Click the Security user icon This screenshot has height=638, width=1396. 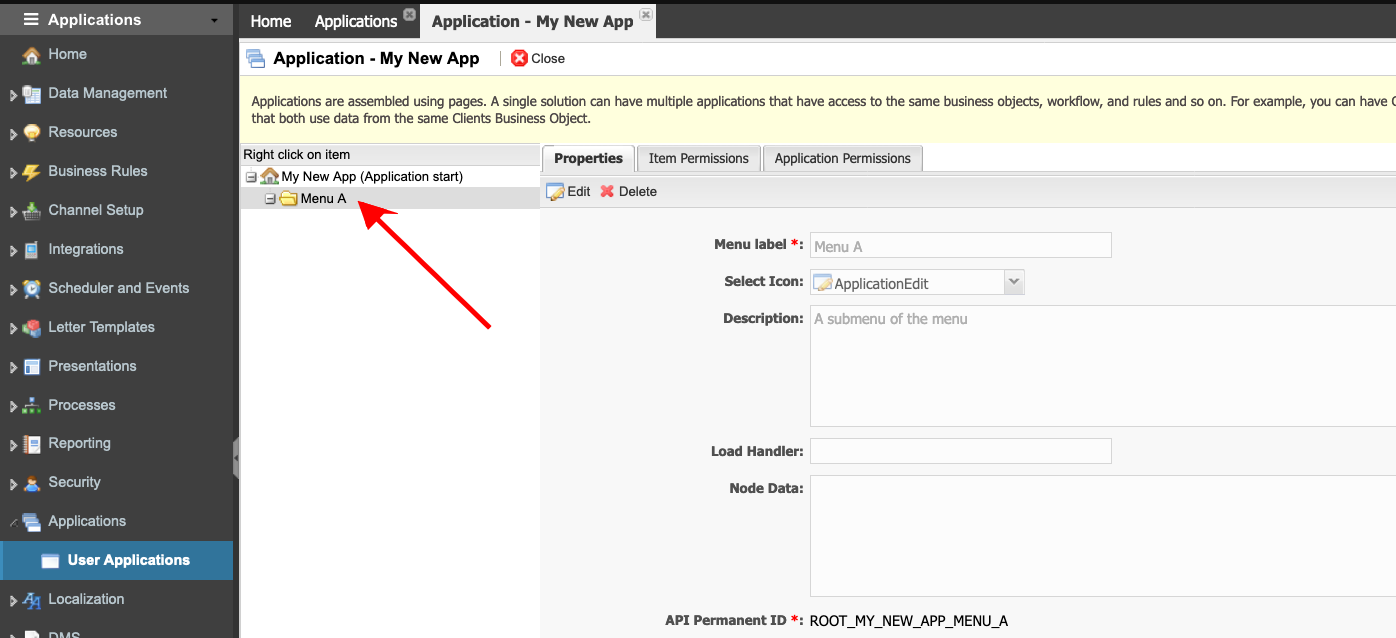coord(31,483)
